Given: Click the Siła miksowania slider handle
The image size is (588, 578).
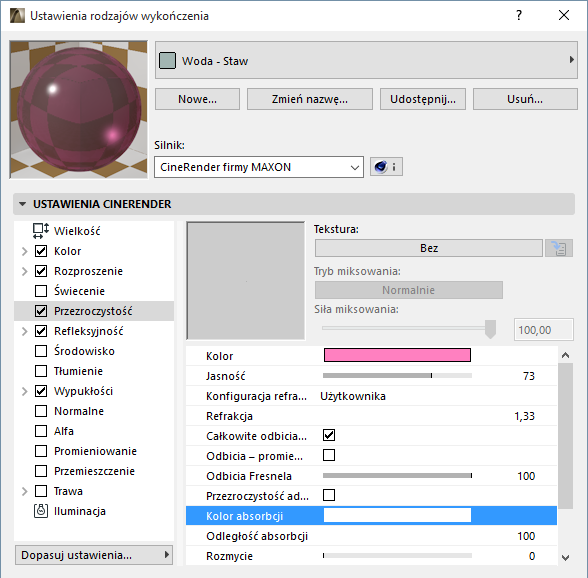Looking at the screenshot, I should (x=490, y=329).
